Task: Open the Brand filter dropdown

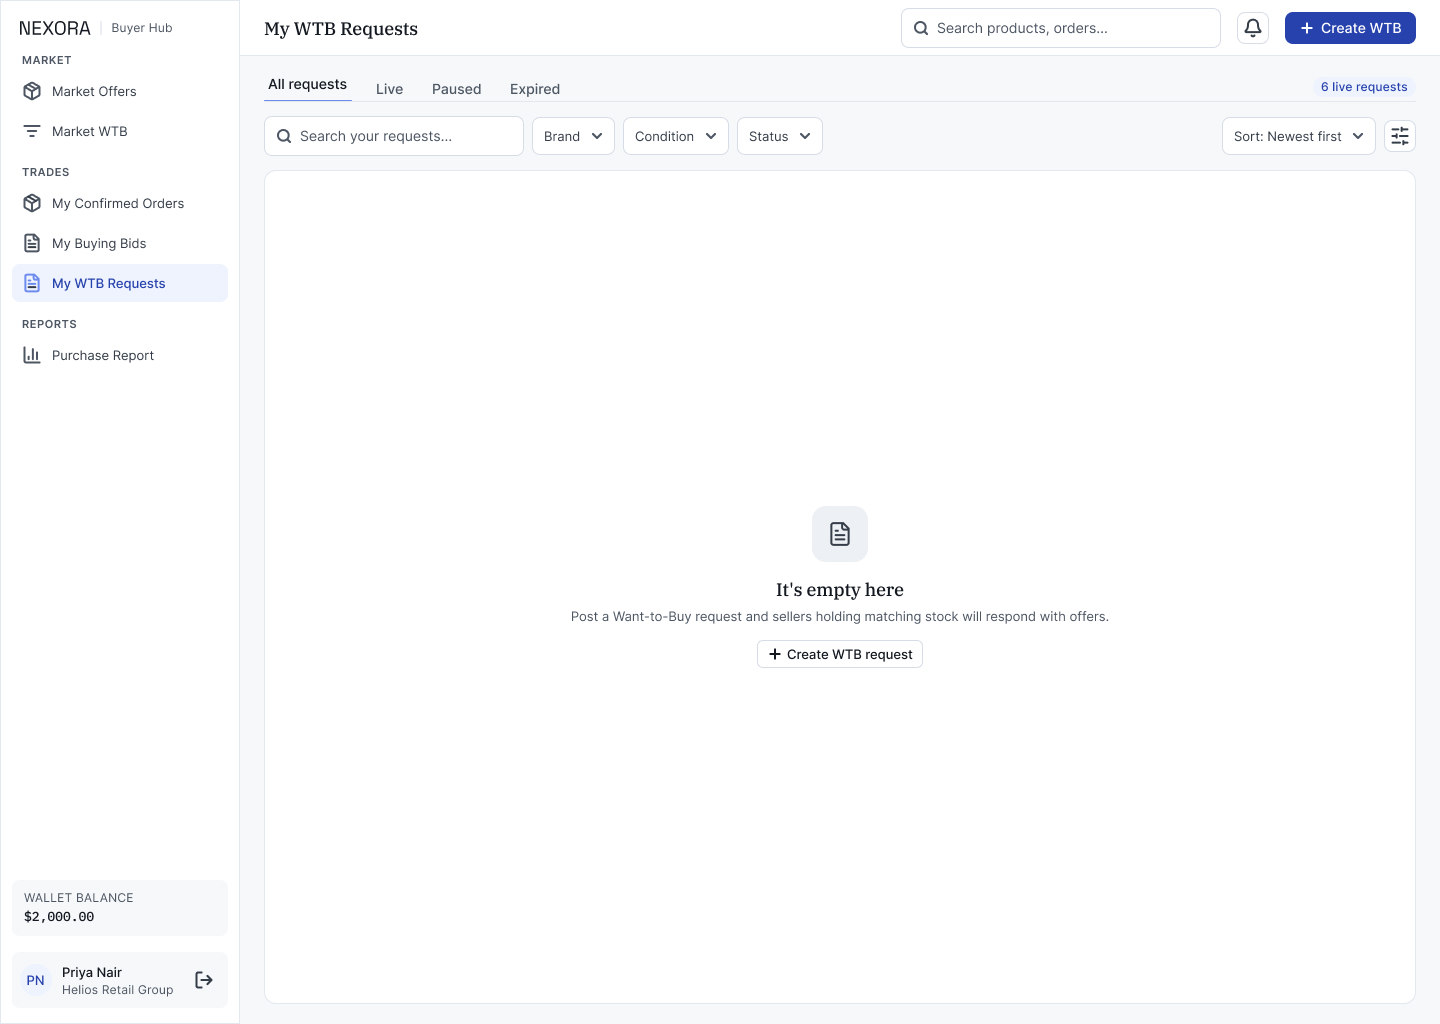Action: (573, 136)
